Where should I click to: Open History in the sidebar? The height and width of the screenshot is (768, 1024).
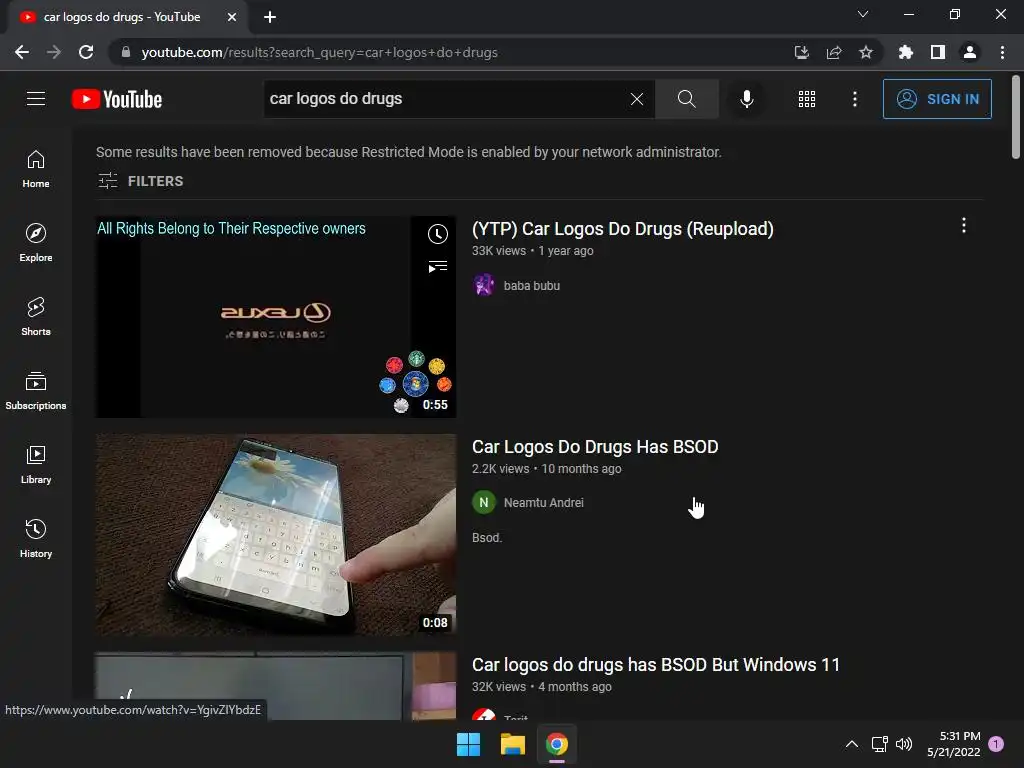coord(36,537)
